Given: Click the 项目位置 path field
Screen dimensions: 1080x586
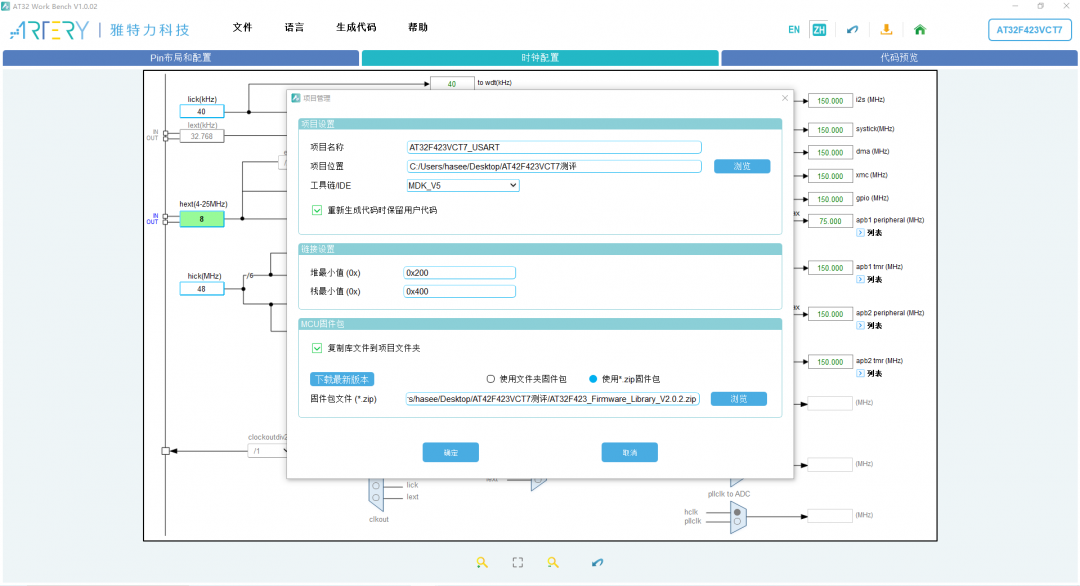Looking at the screenshot, I should tap(554, 167).
